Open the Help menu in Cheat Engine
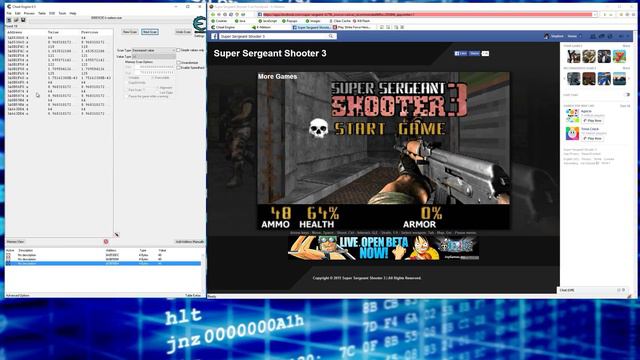This screenshot has width=640, height=360. point(73,13)
